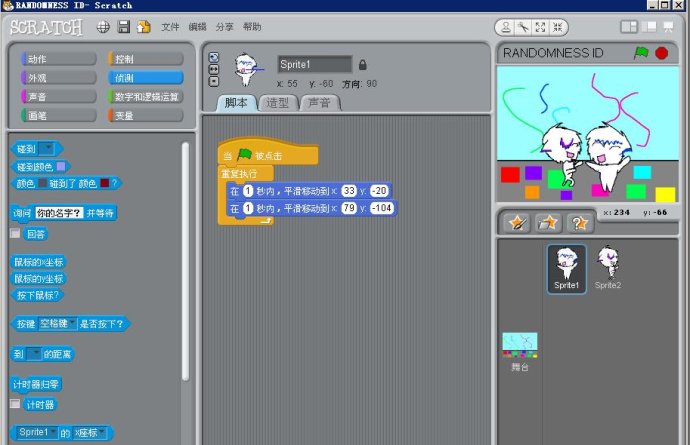The width and height of the screenshot is (690, 445).
Task: Select the 控制 block category
Action: click(146, 59)
